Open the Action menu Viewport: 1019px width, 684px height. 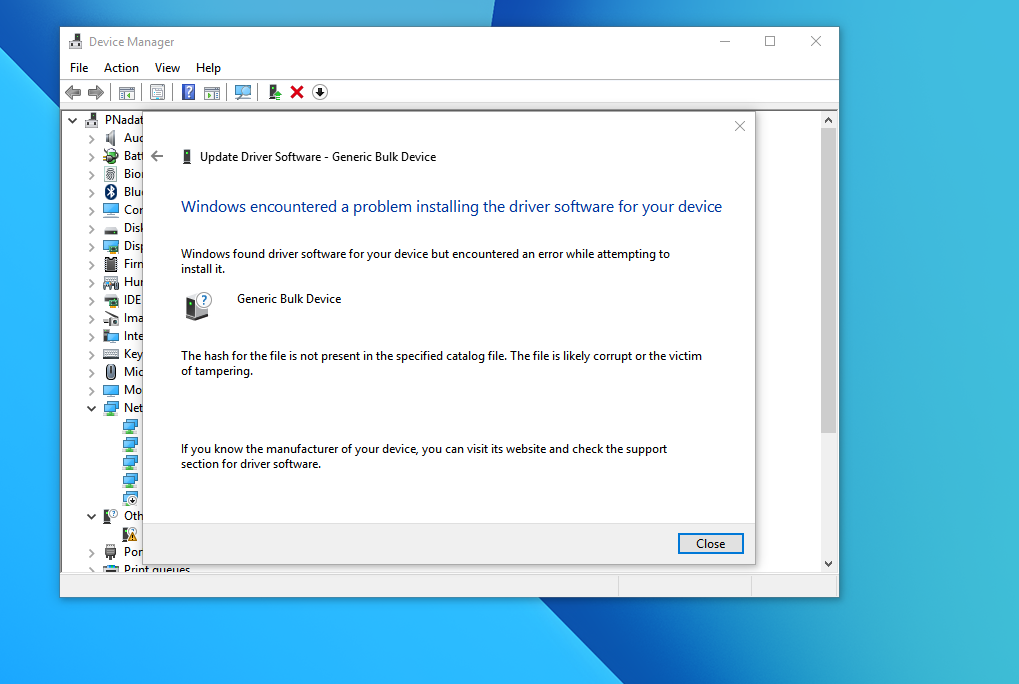(121, 68)
